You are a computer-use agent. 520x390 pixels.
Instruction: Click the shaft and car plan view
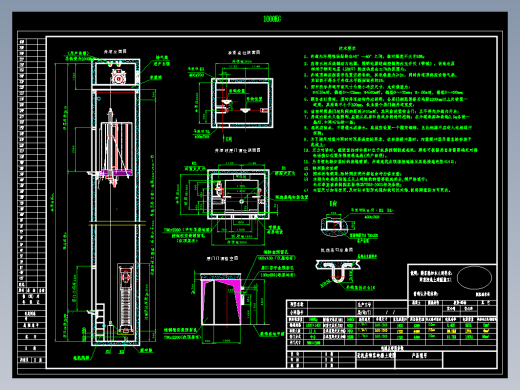point(238,194)
